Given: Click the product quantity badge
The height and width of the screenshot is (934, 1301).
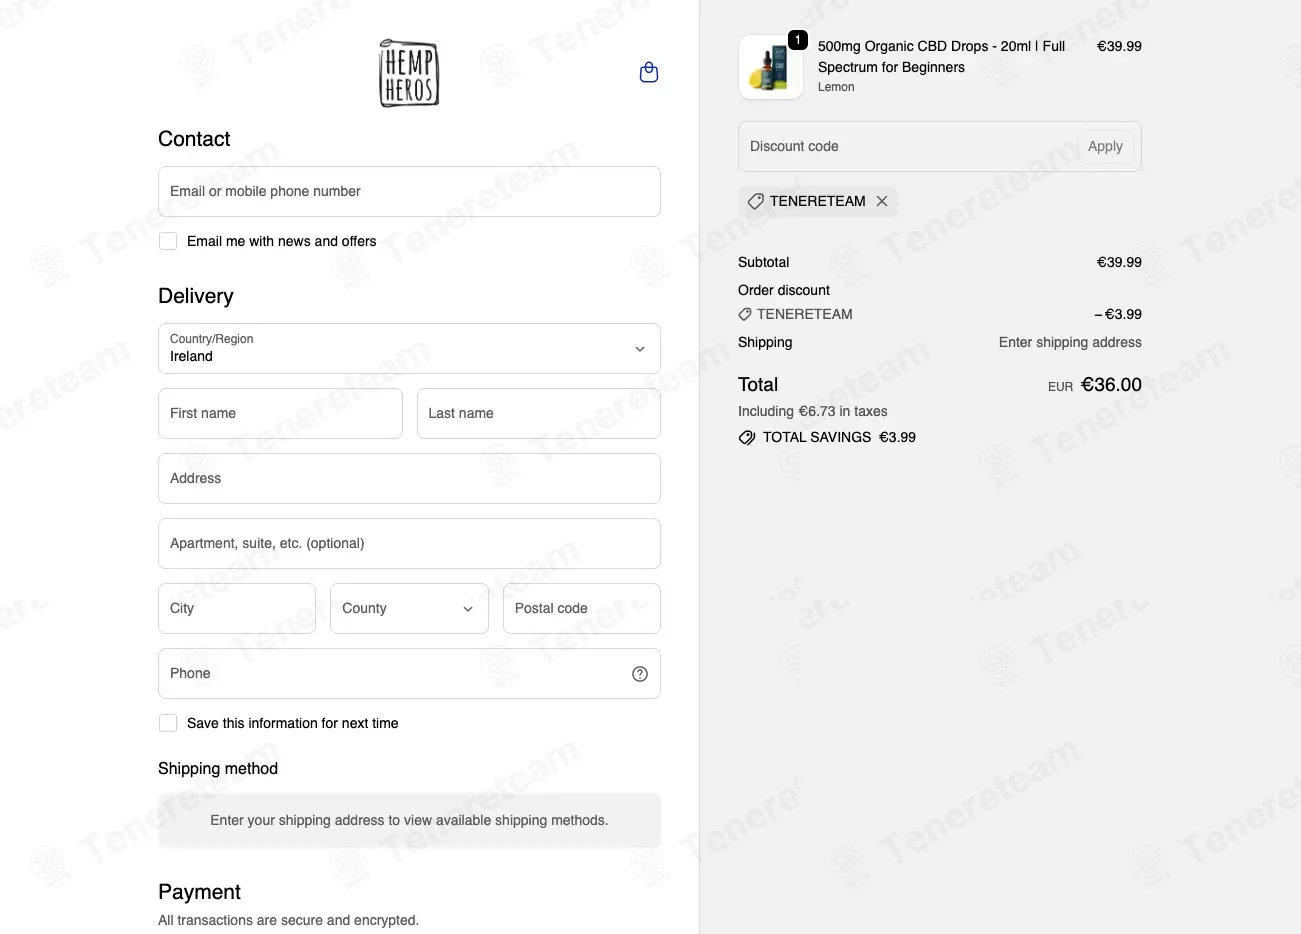Looking at the screenshot, I should click(798, 40).
